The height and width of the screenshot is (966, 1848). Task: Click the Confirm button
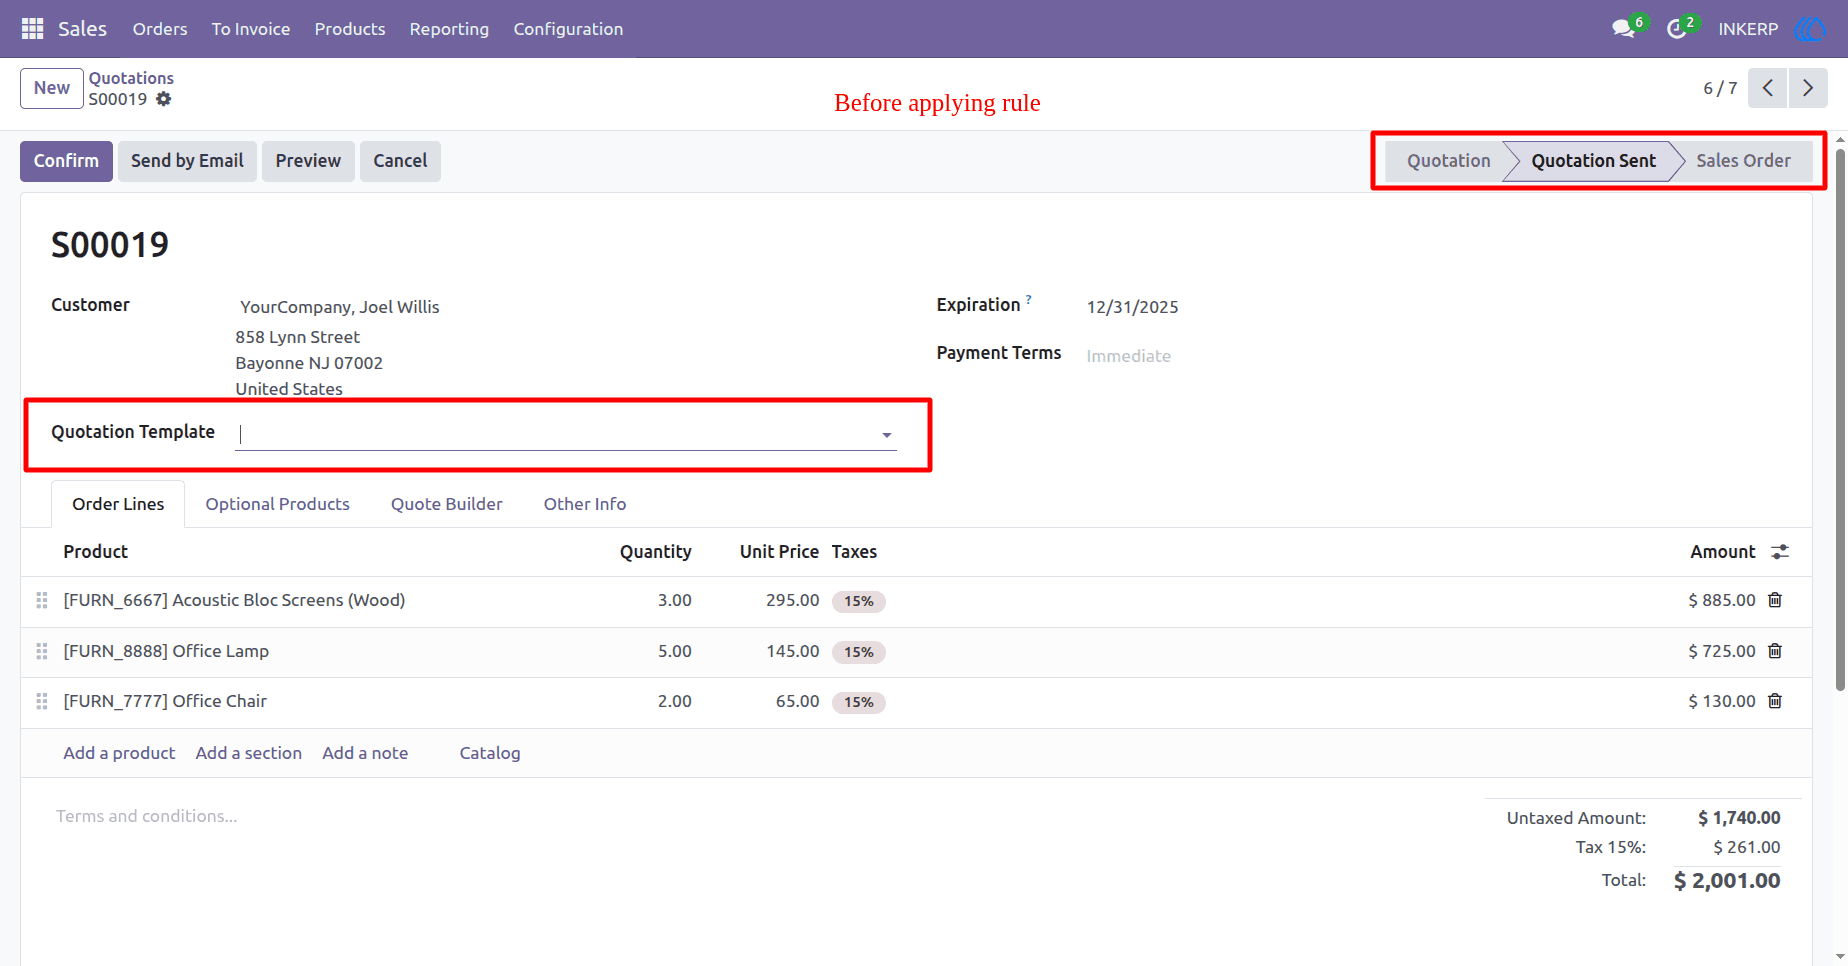[x=66, y=161]
